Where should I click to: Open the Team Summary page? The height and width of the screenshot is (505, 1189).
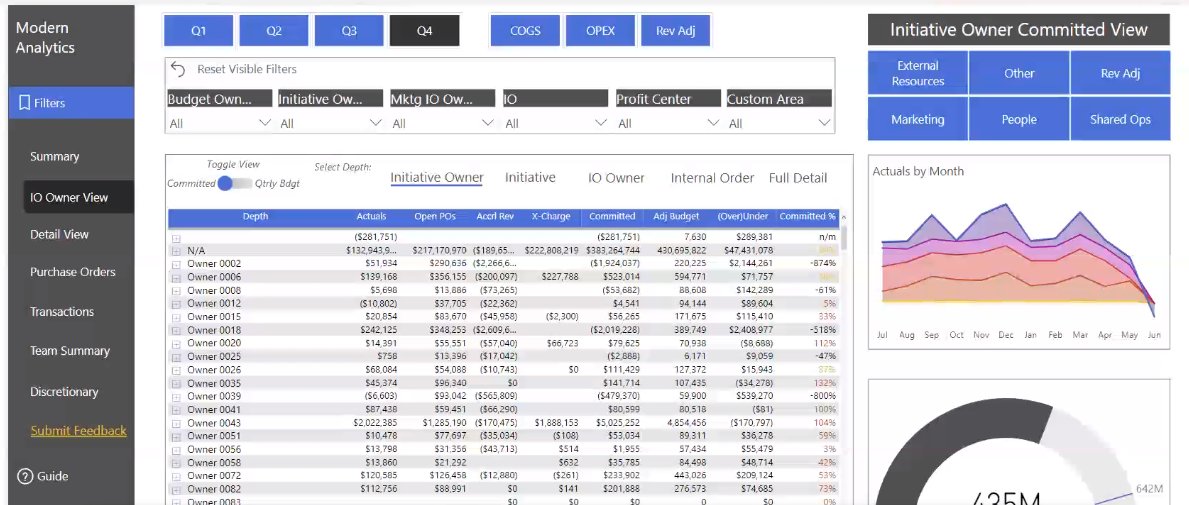pos(70,351)
